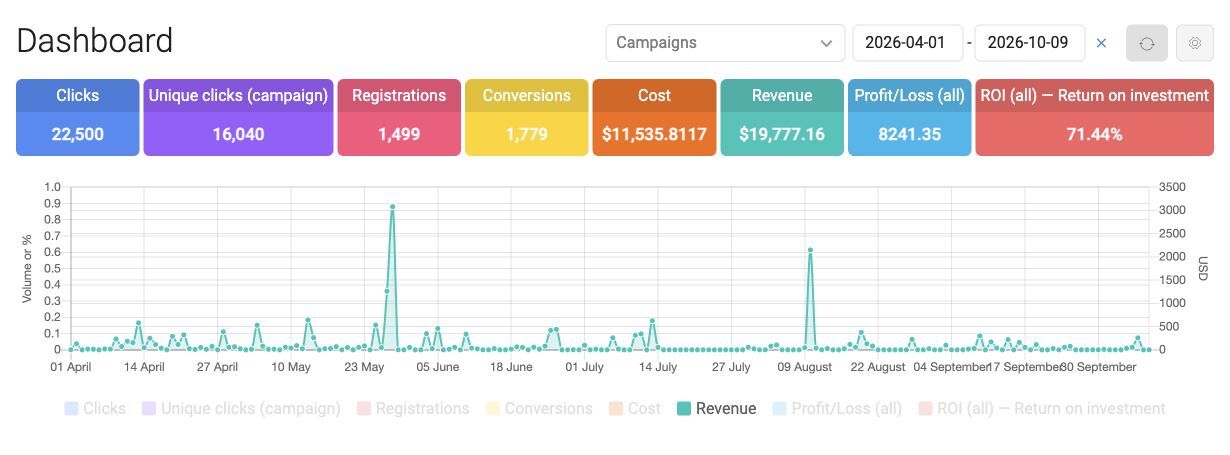
Task: Toggle Profit/Loss (all) legend series
Action: [837, 408]
